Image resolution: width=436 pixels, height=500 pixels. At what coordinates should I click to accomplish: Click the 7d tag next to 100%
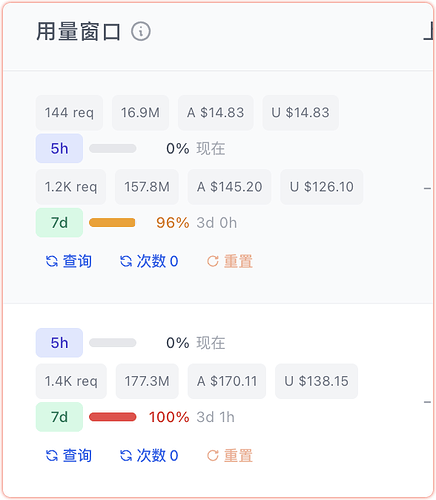59,417
